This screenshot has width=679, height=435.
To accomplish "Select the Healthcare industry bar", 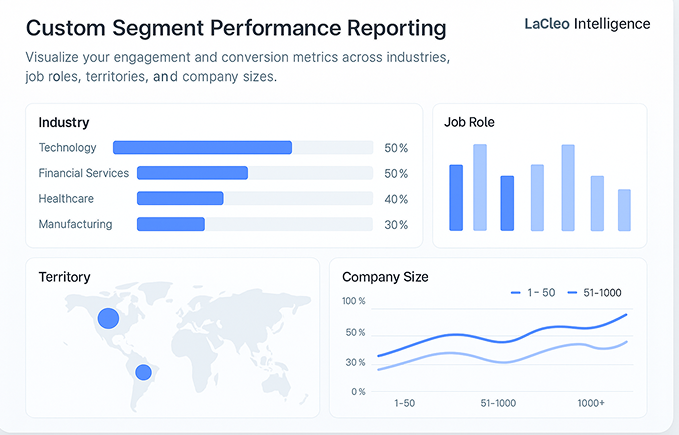I will [x=180, y=199].
